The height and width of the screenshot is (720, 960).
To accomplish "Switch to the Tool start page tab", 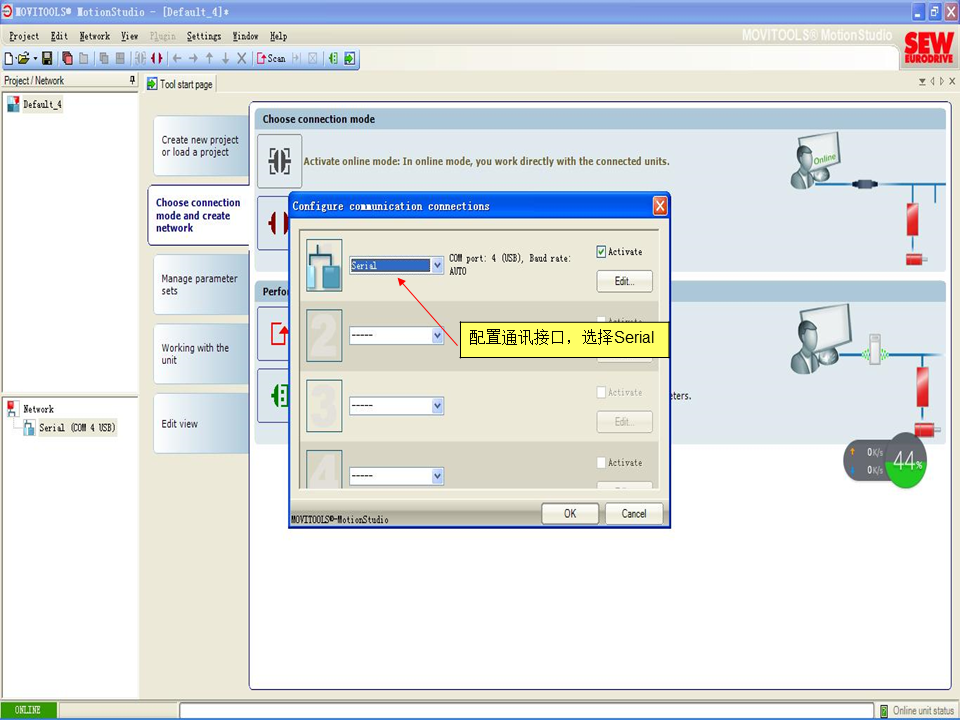I will point(181,85).
